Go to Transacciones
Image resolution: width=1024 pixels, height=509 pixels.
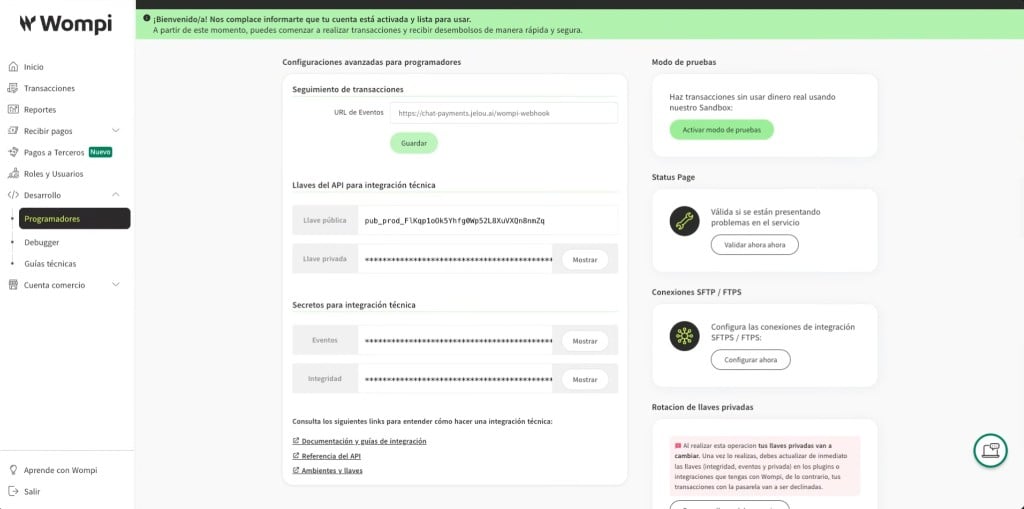point(50,88)
